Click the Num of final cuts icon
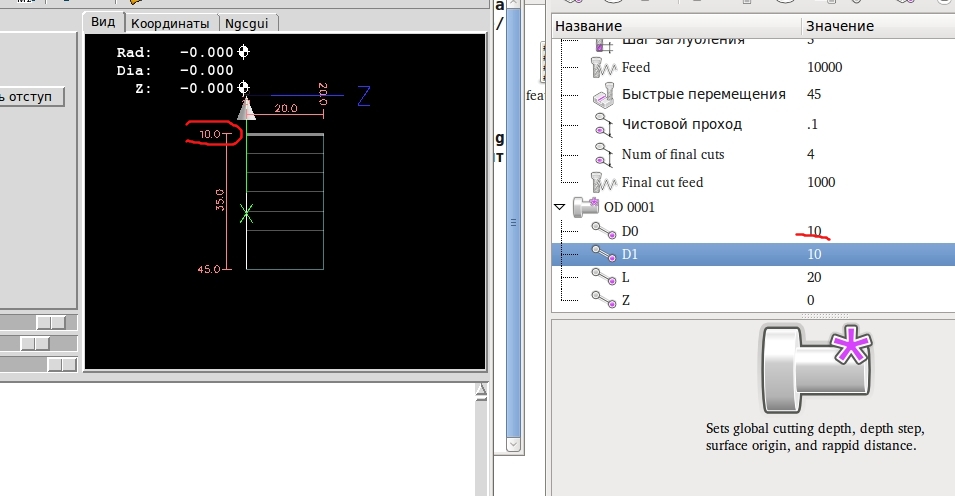Viewport: 955px width, 496px height. (604, 155)
